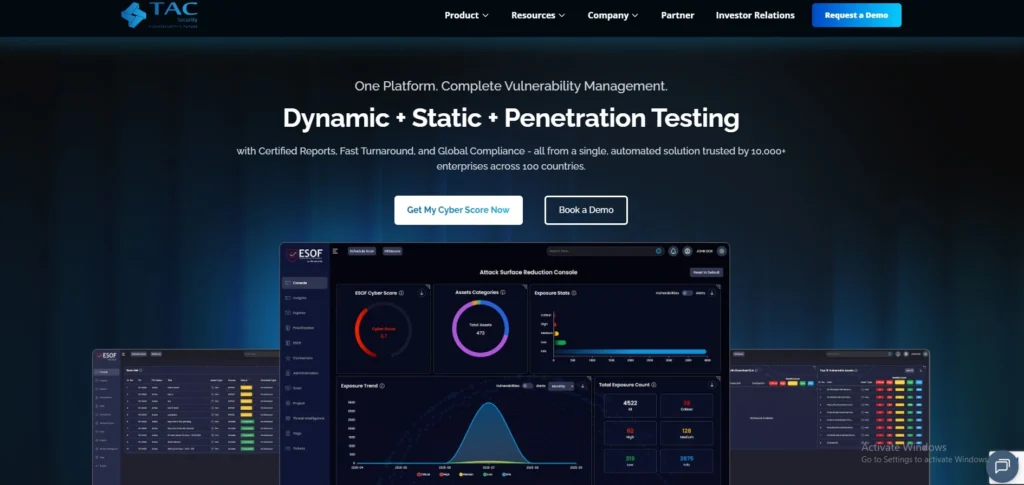1024x485 pixels.
Task: Download the Total Exposure Count card
Action: pos(712,385)
